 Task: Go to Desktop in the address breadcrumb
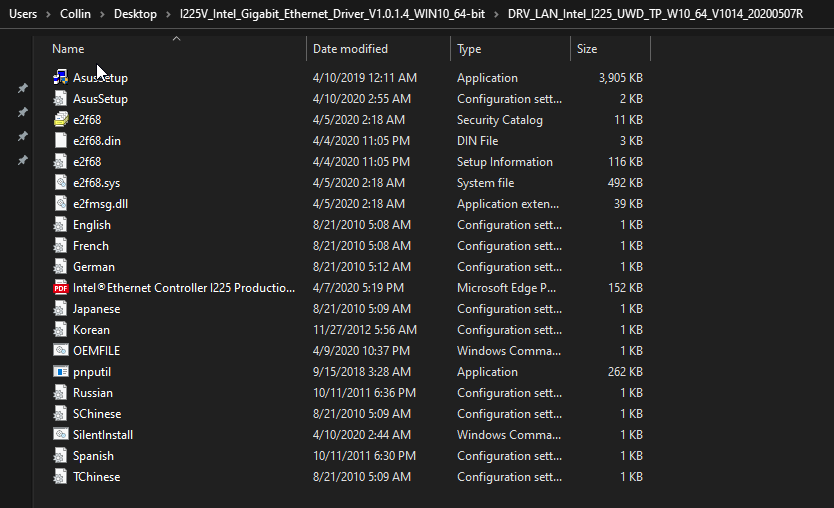click(135, 14)
